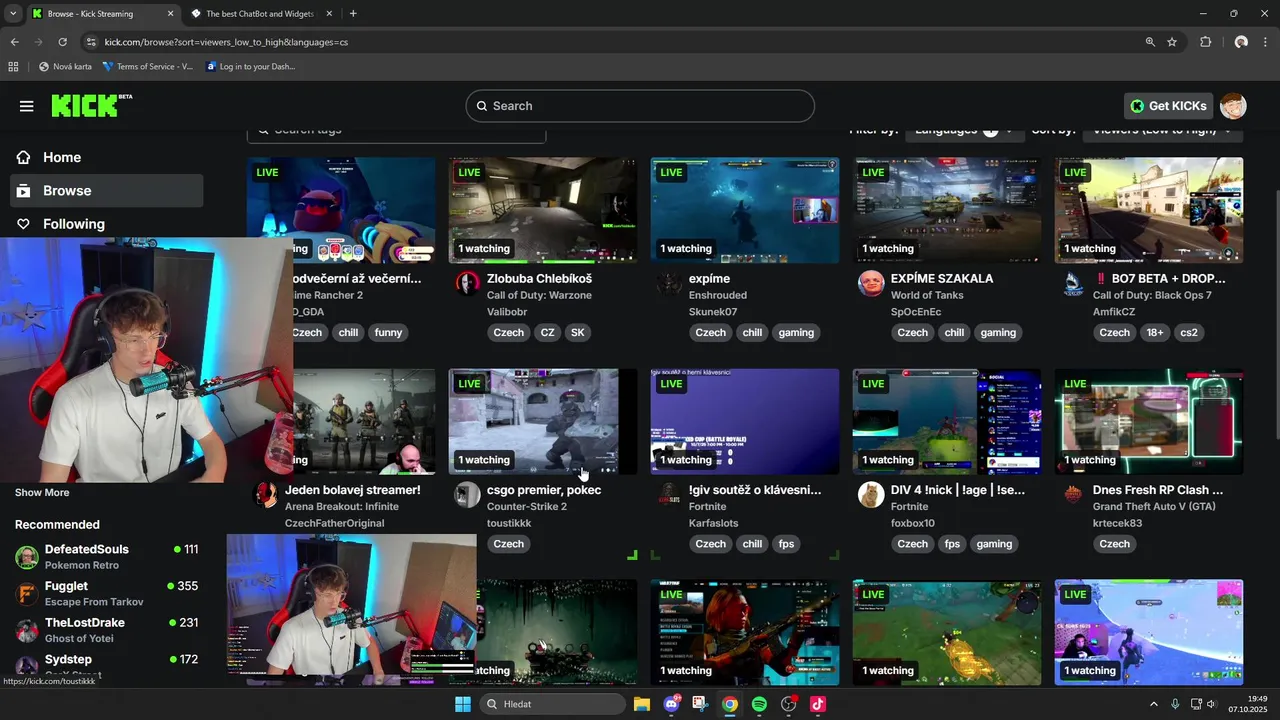Open Discord from the taskbar

671,704
